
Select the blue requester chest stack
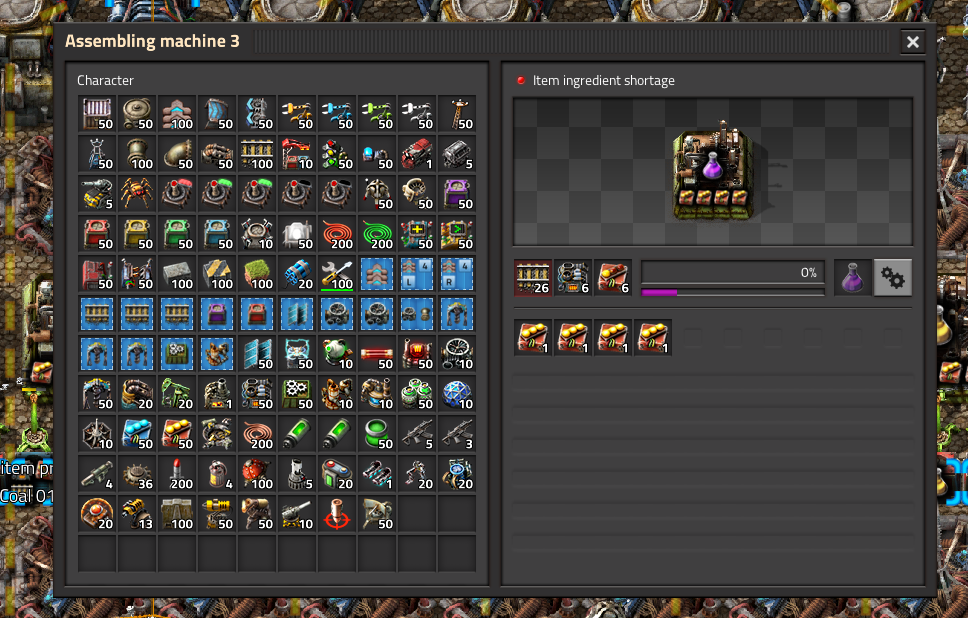point(217,234)
